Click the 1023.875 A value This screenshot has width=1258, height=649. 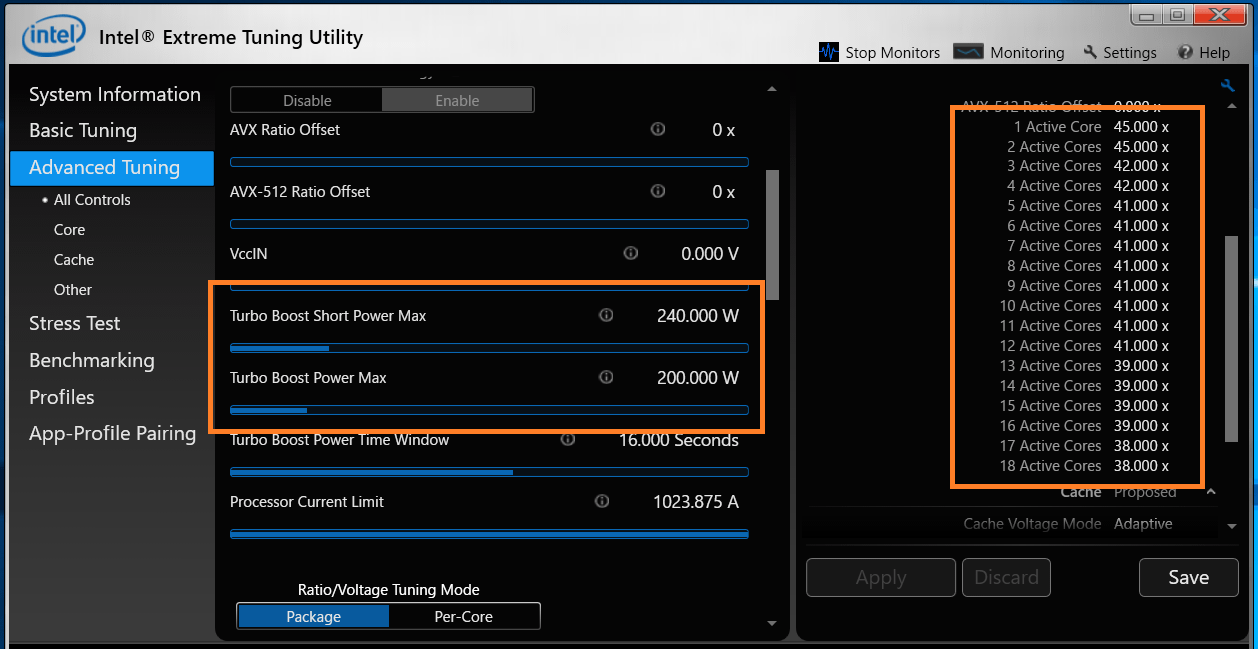696,502
